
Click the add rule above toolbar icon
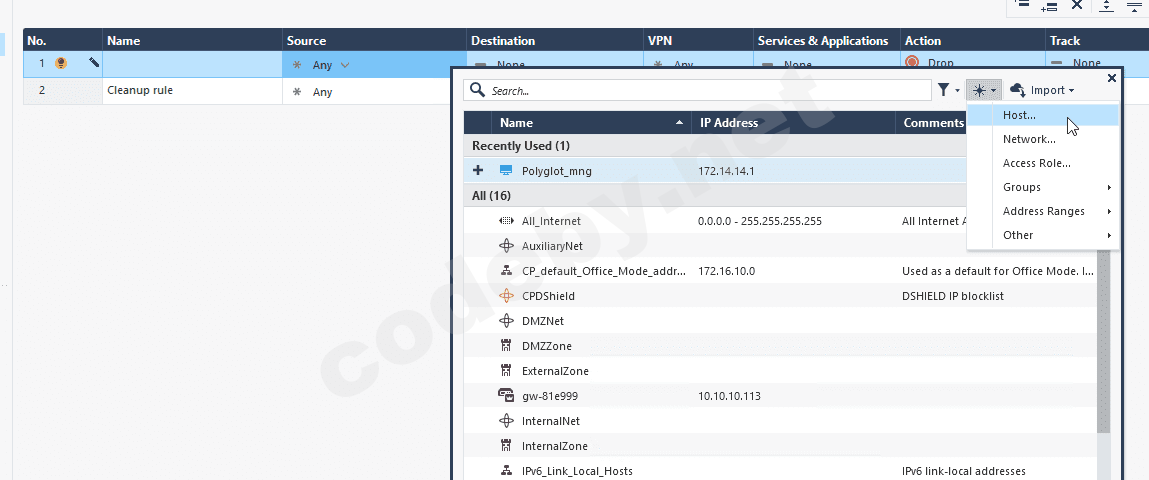point(1021,4)
